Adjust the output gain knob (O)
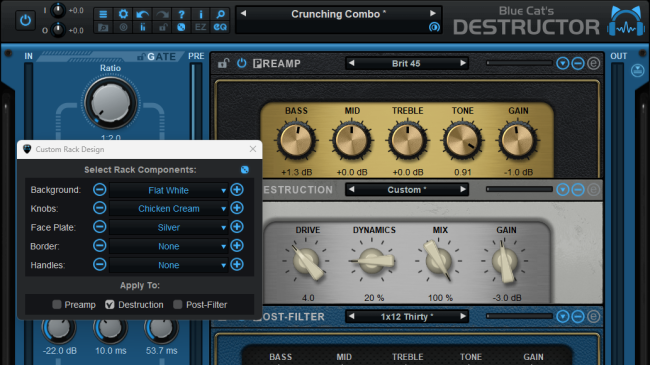 click(x=58, y=30)
